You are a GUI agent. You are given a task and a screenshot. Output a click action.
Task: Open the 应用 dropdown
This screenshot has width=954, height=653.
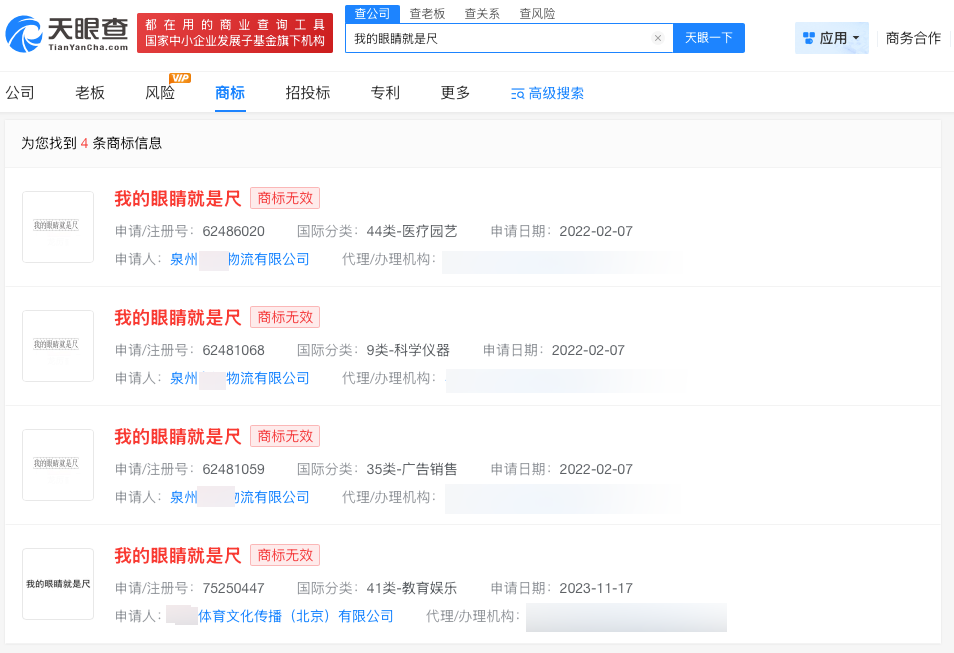click(x=832, y=37)
